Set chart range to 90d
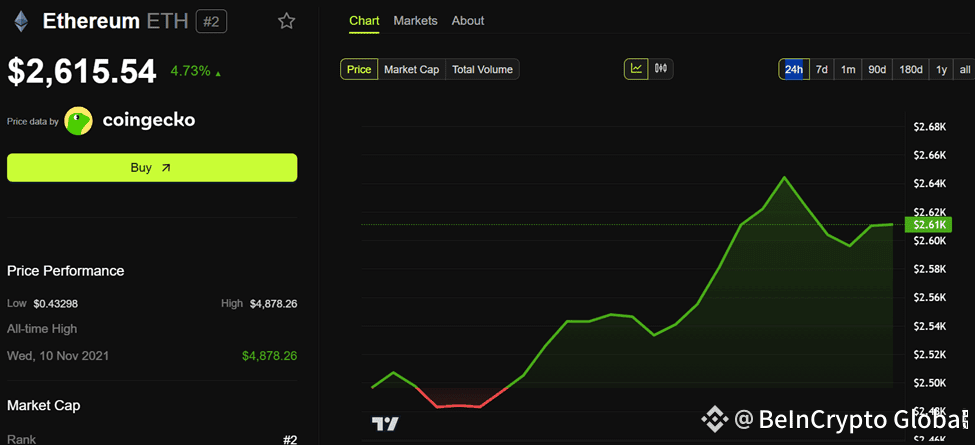The height and width of the screenshot is (445, 975). (x=877, y=70)
